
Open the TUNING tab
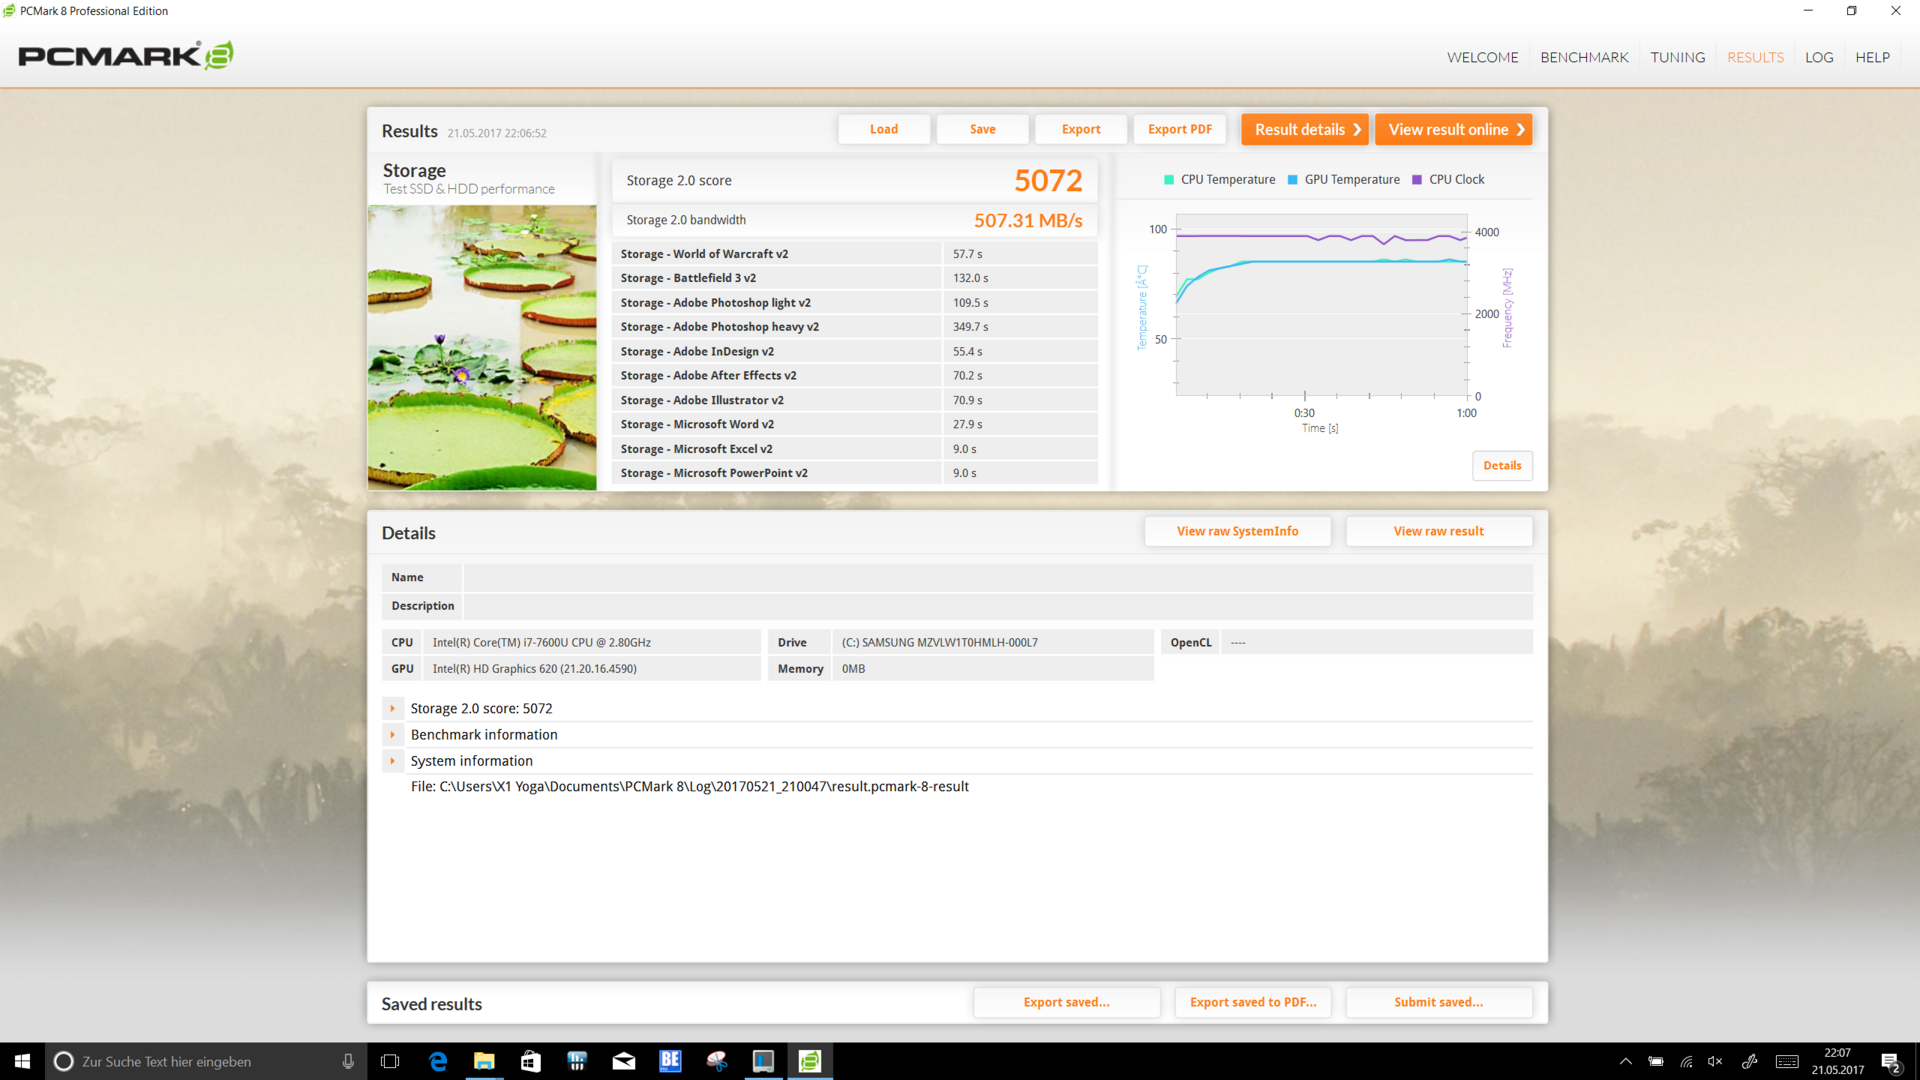1677,57
